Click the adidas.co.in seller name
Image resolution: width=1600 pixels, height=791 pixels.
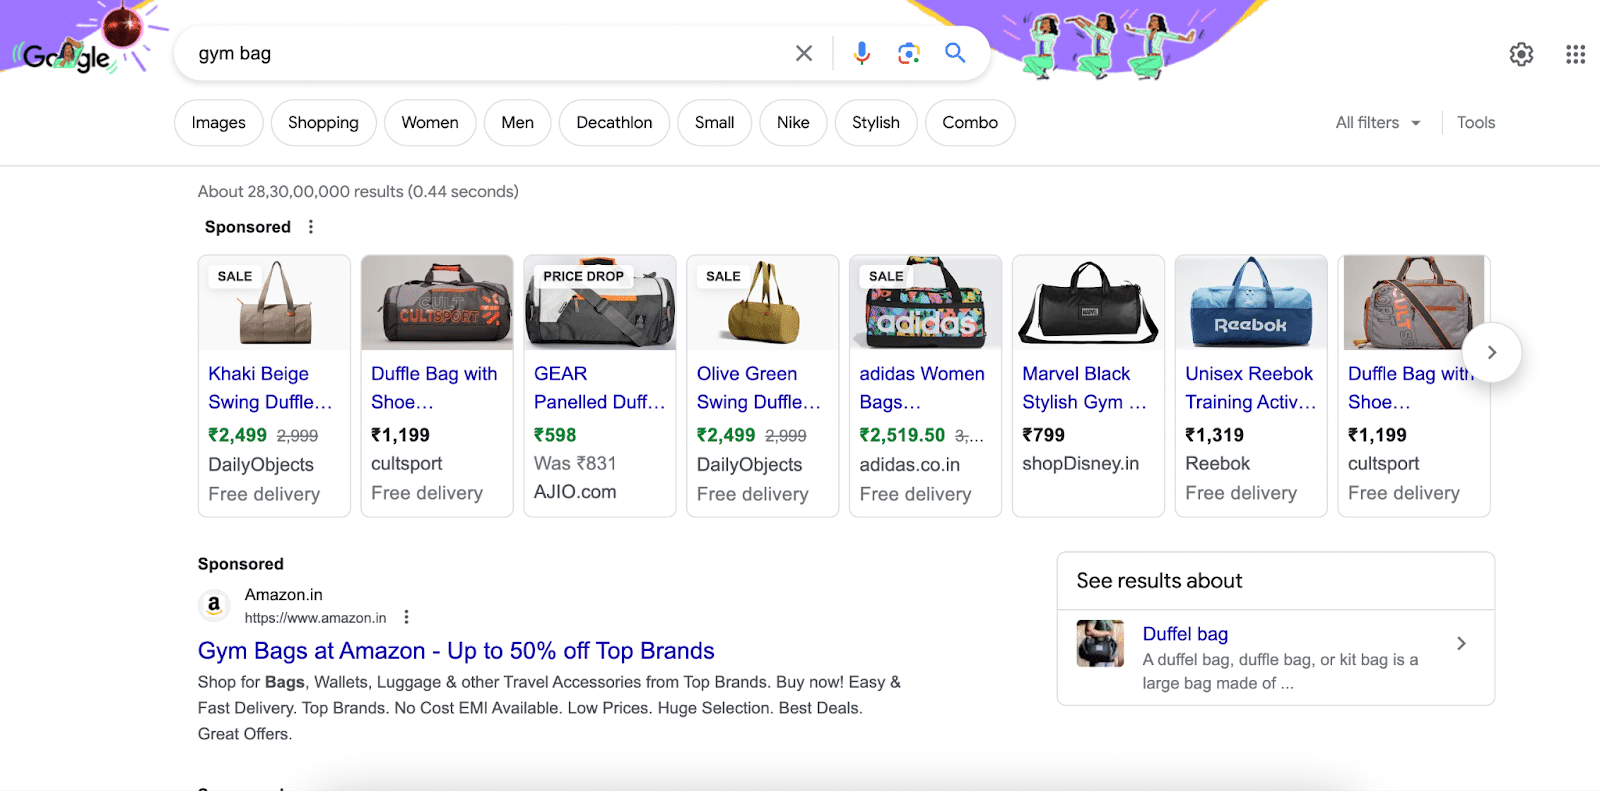[x=909, y=465]
